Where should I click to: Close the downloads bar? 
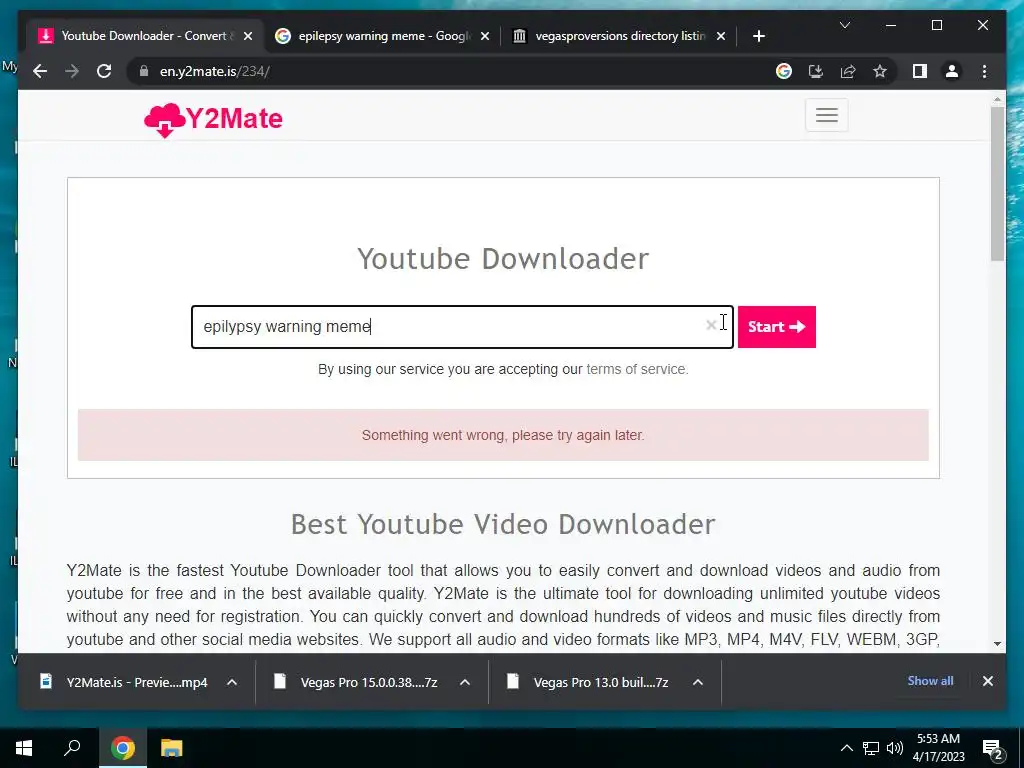click(x=987, y=681)
